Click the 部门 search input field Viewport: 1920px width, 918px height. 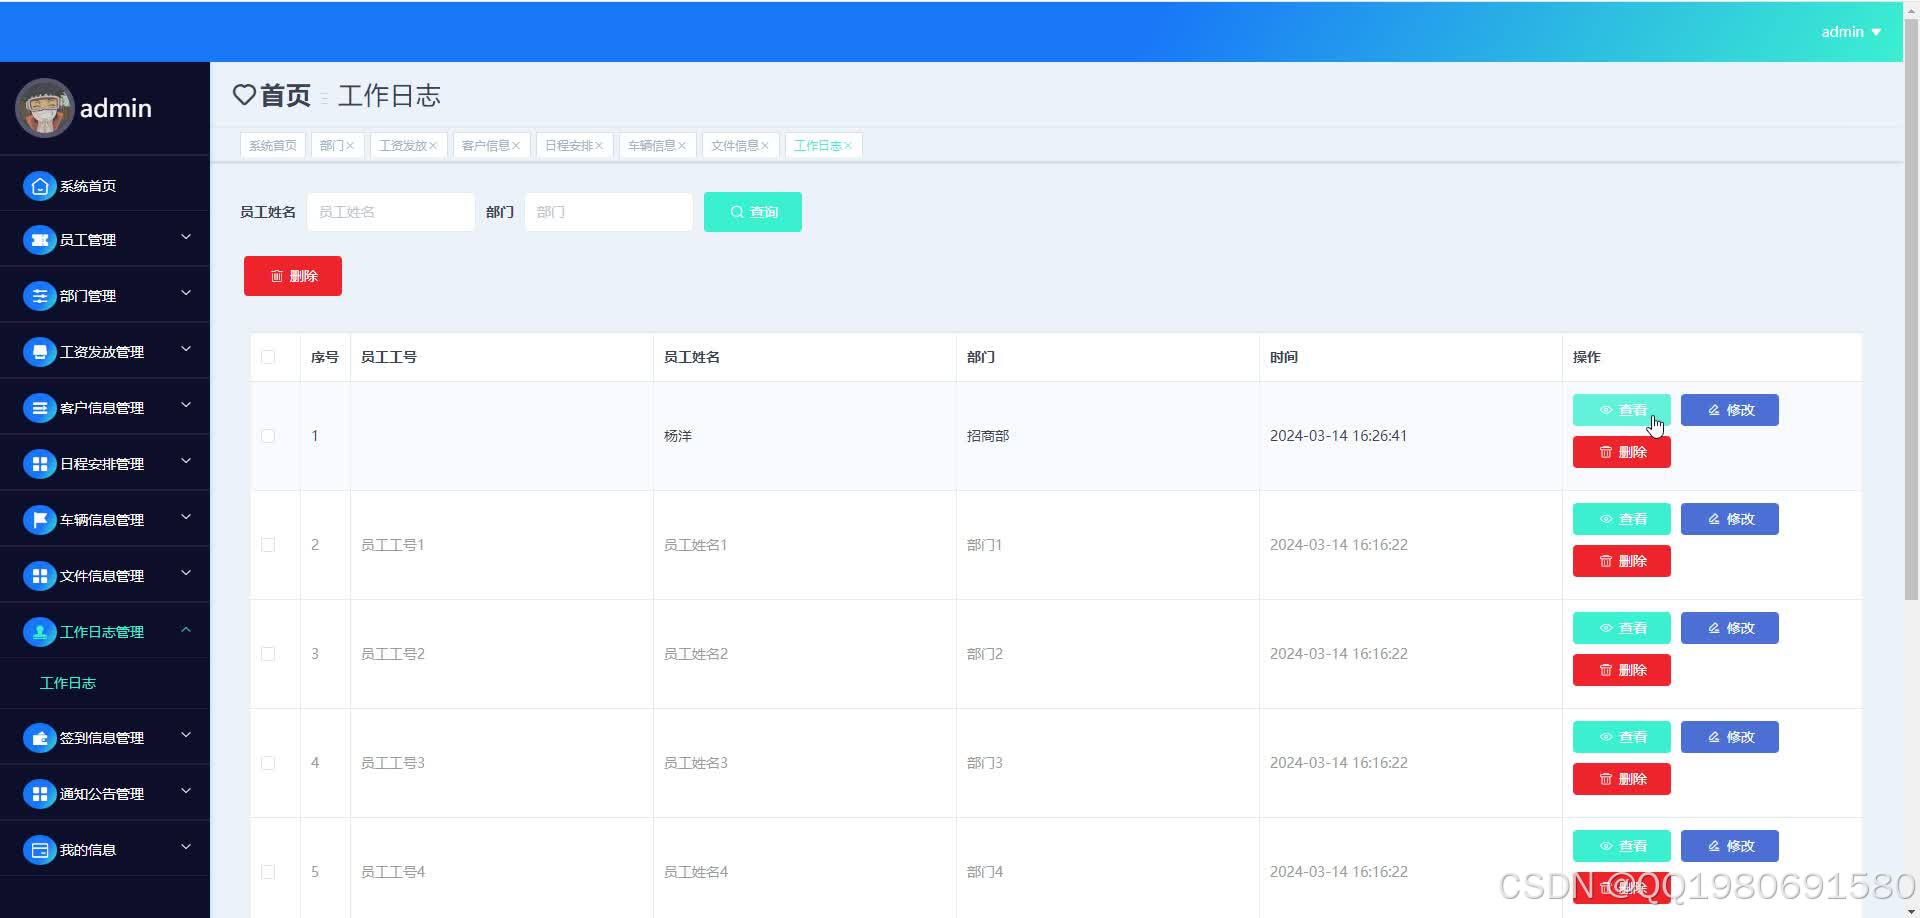[609, 212]
